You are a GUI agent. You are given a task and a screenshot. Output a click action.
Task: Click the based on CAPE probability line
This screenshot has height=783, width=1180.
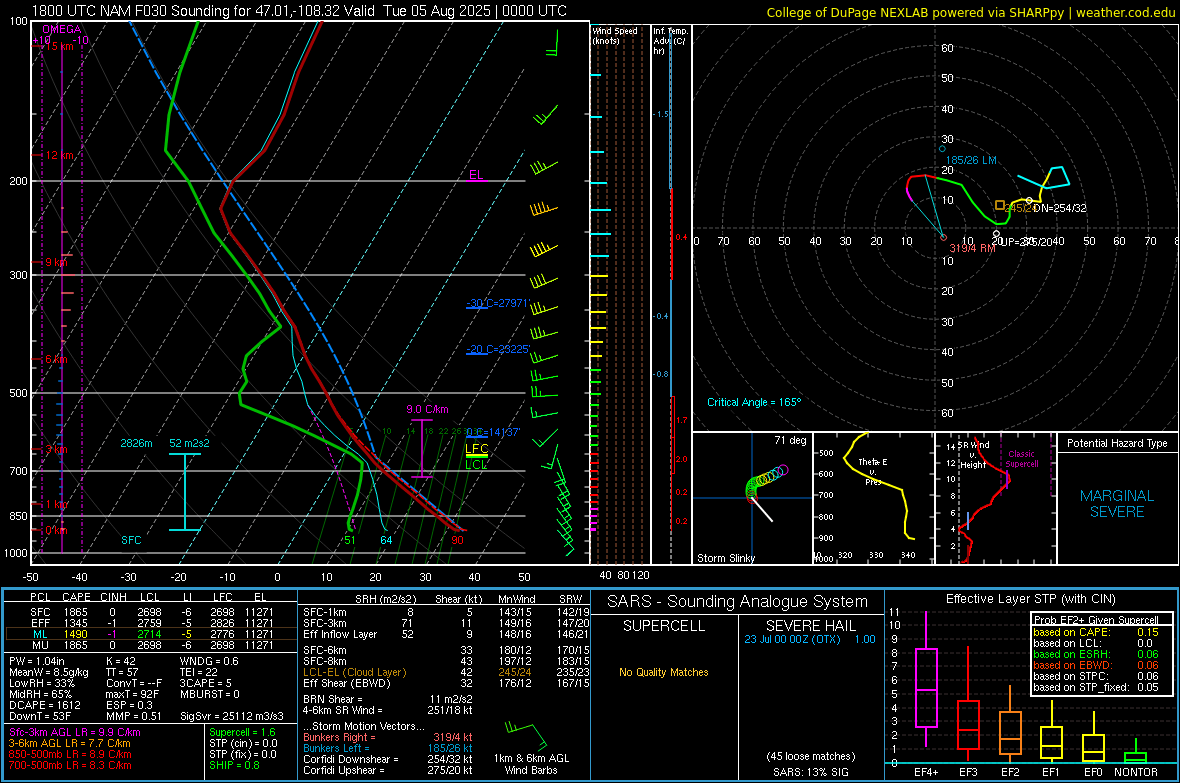click(x=1096, y=632)
